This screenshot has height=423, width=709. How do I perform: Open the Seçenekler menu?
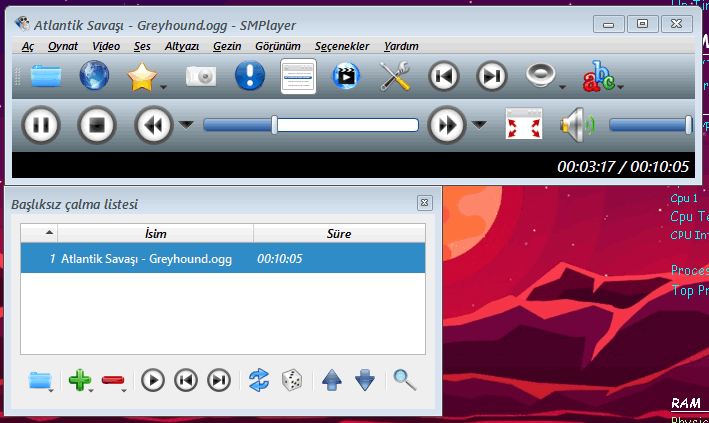click(342, 46)
